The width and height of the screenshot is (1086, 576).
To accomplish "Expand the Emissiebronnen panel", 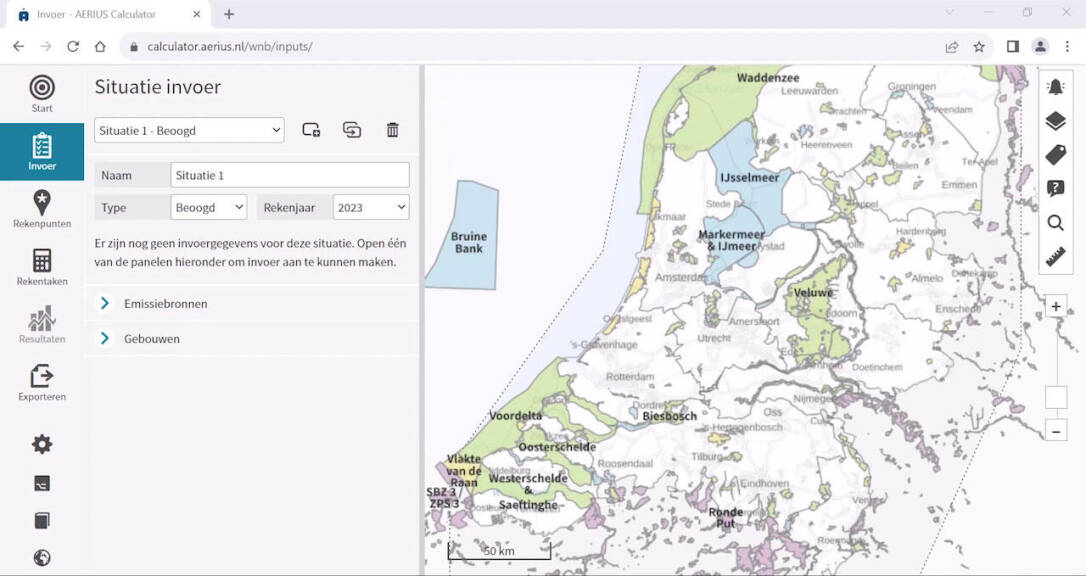I will click(x=165, y=303).
